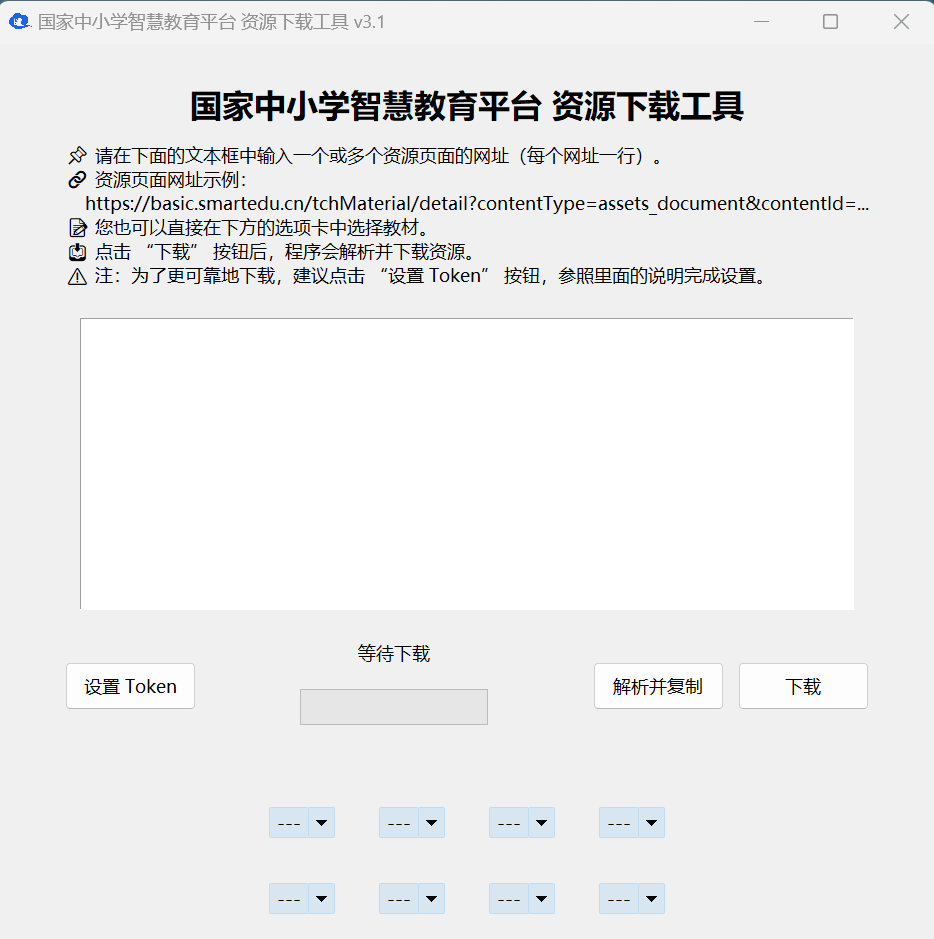Click the 下载 download button
This screenshot has width=934, height=939.
pyautogui.click(x=803, y=686)
